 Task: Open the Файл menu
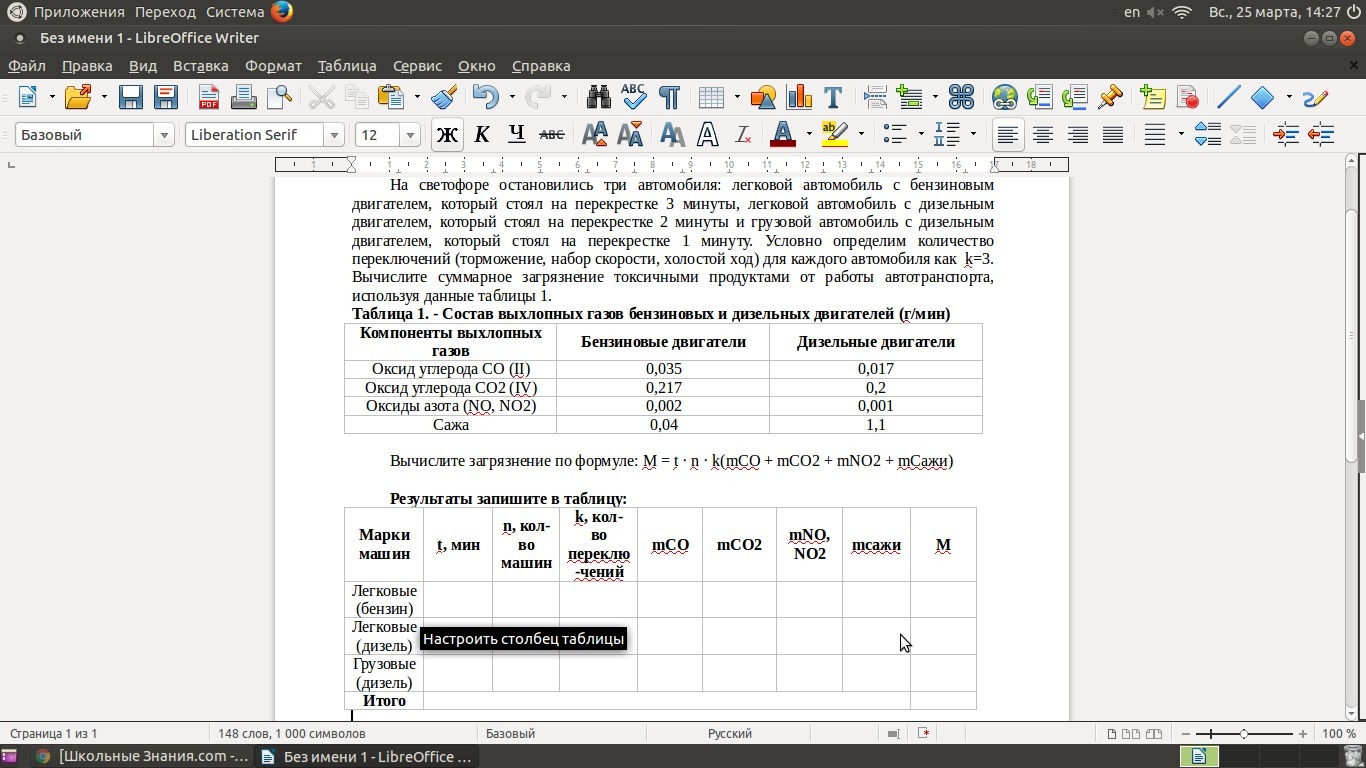point(27,66)
